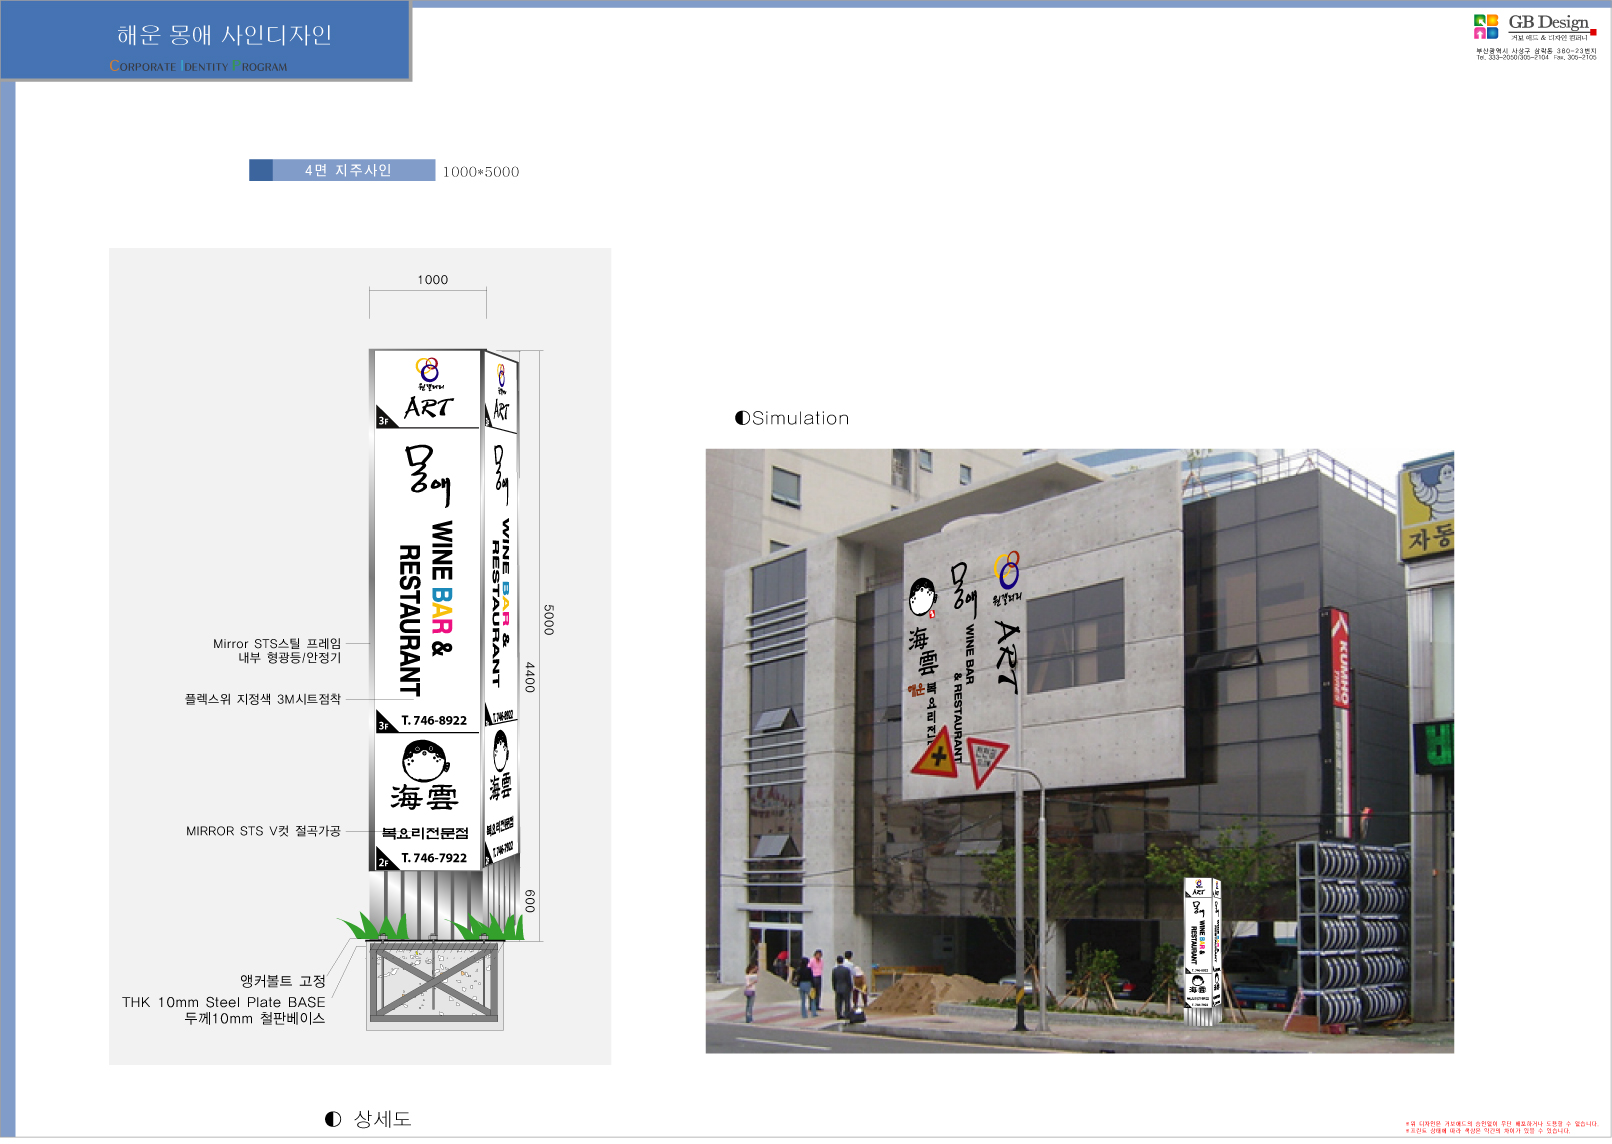
Task: Click the side panel of the pylon sign drawing
Action: [x=500, y=610]
